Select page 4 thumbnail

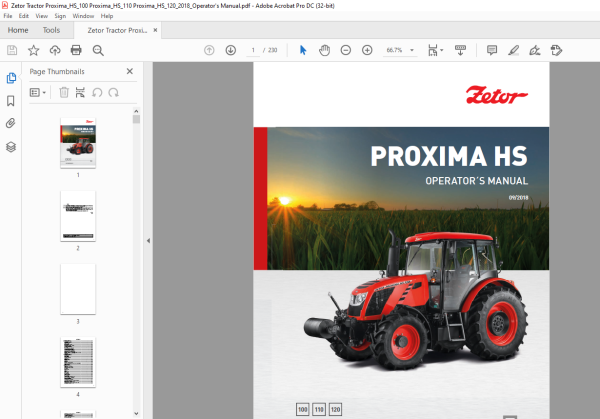pos(78,362)
